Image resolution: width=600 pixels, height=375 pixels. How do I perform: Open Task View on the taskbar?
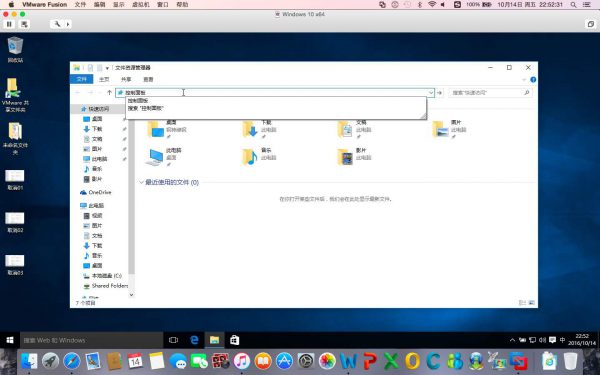(173, 340)
